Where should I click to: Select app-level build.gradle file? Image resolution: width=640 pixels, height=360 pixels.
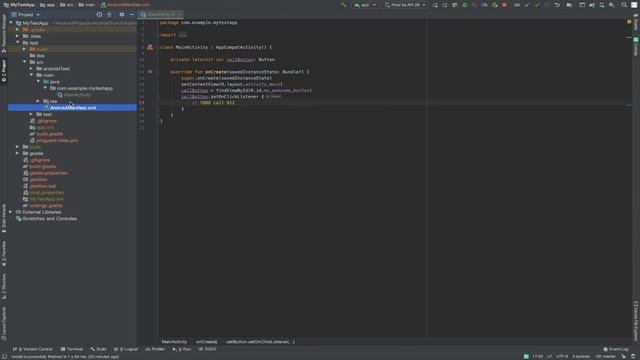46,134
